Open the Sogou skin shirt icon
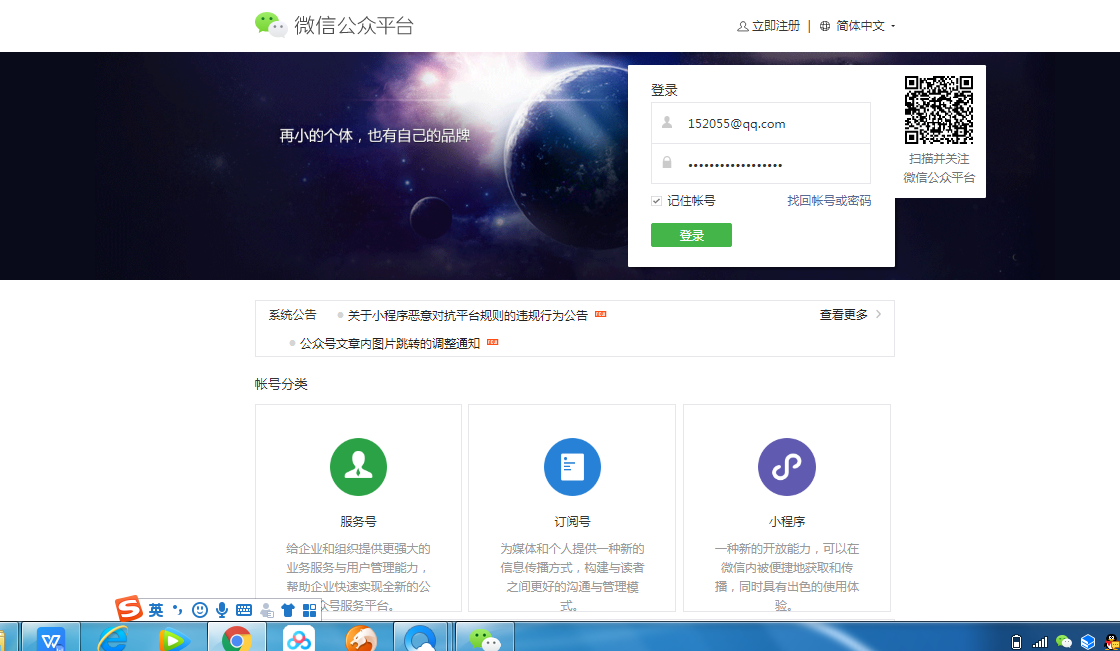The image size is (1120, 651). click(x=288, y=610)
